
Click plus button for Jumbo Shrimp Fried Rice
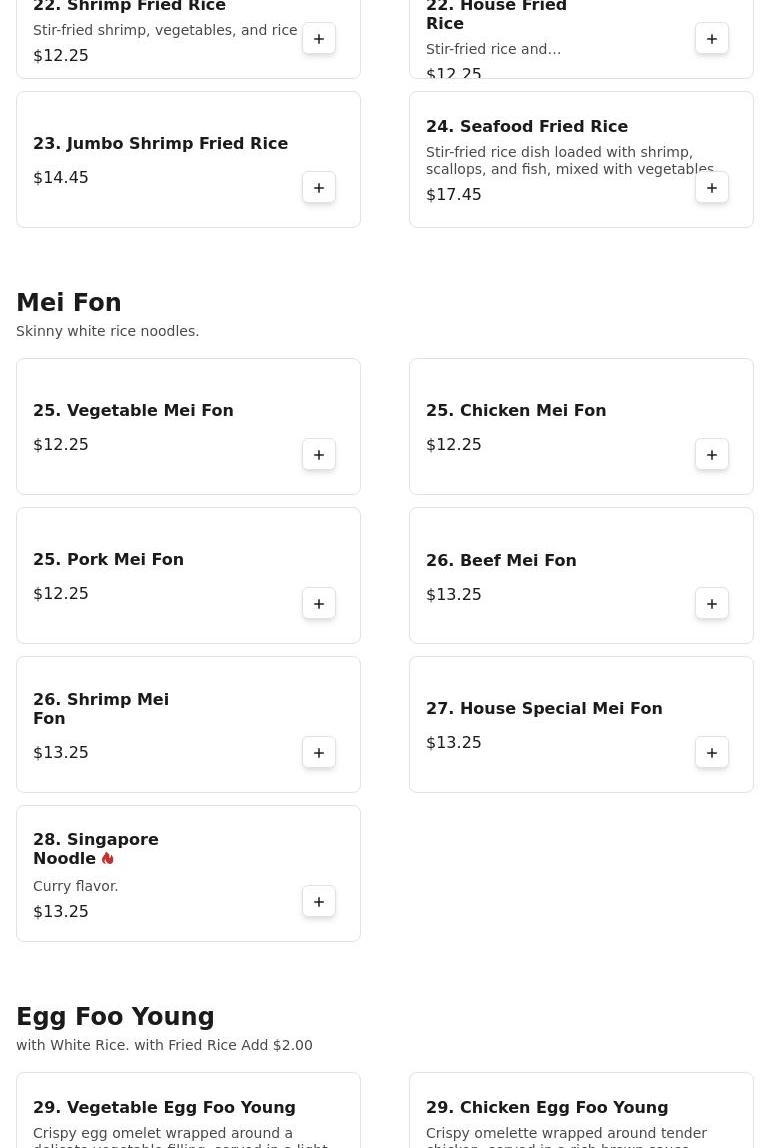tap(319, 188)
